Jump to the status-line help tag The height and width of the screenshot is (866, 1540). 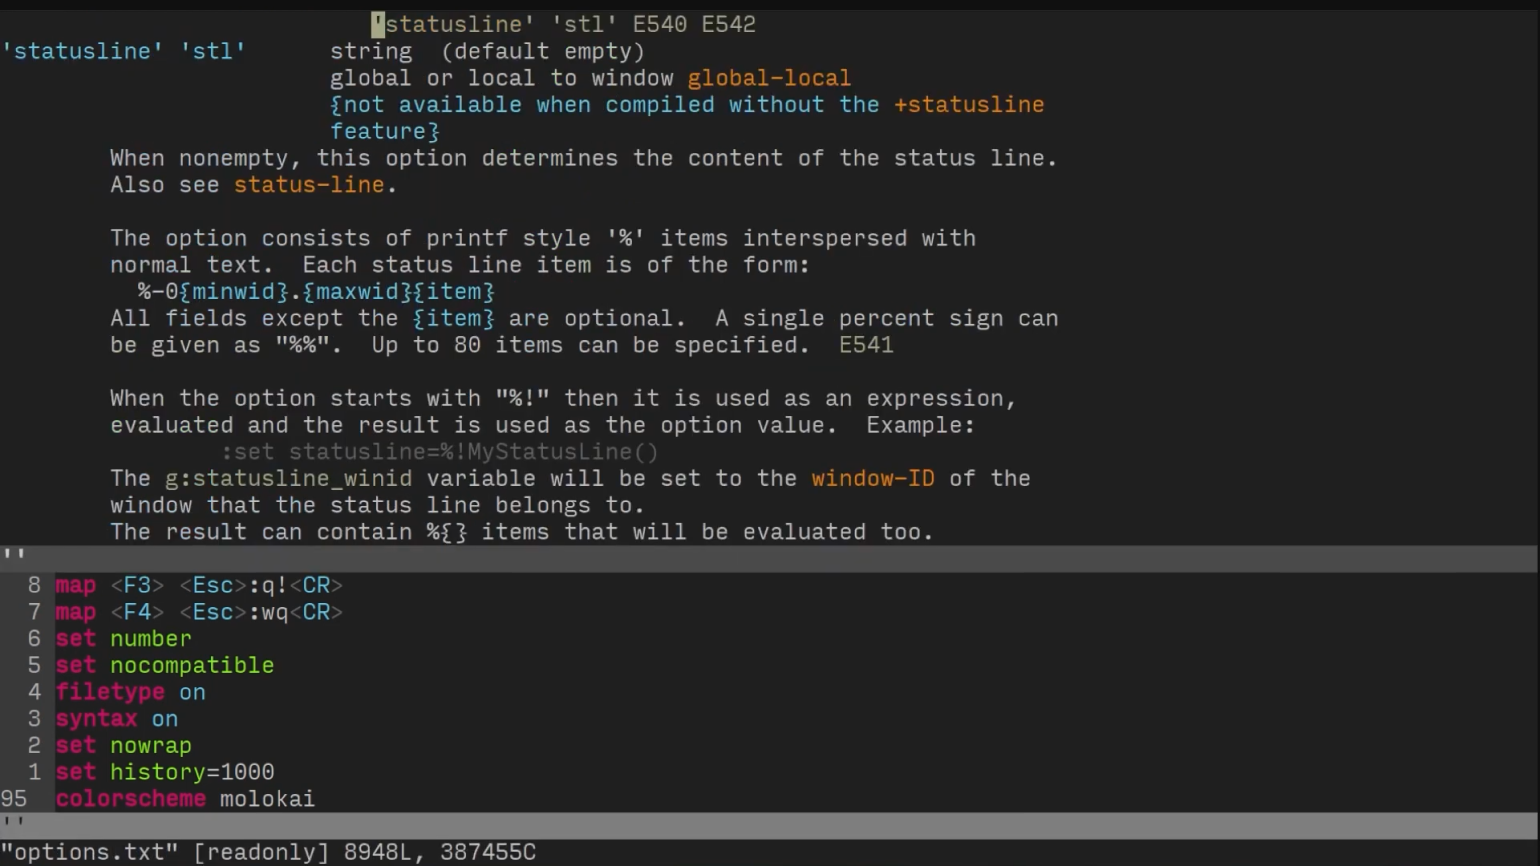[309, 185]
